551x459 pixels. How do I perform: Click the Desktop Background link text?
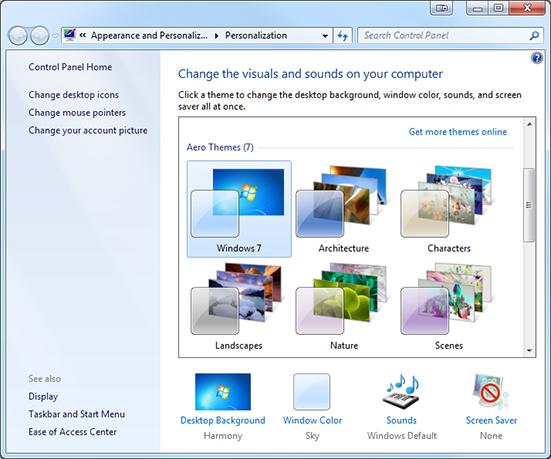tap(223, 420)
